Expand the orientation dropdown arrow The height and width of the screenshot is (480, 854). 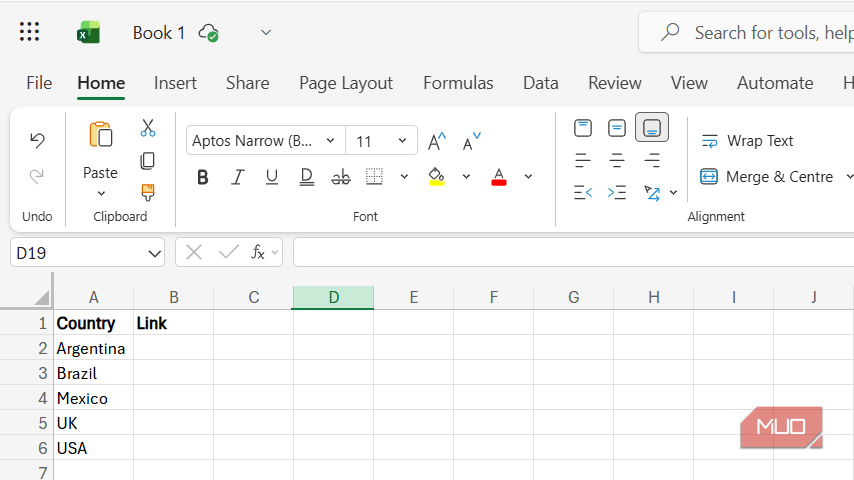pos(674,192)
